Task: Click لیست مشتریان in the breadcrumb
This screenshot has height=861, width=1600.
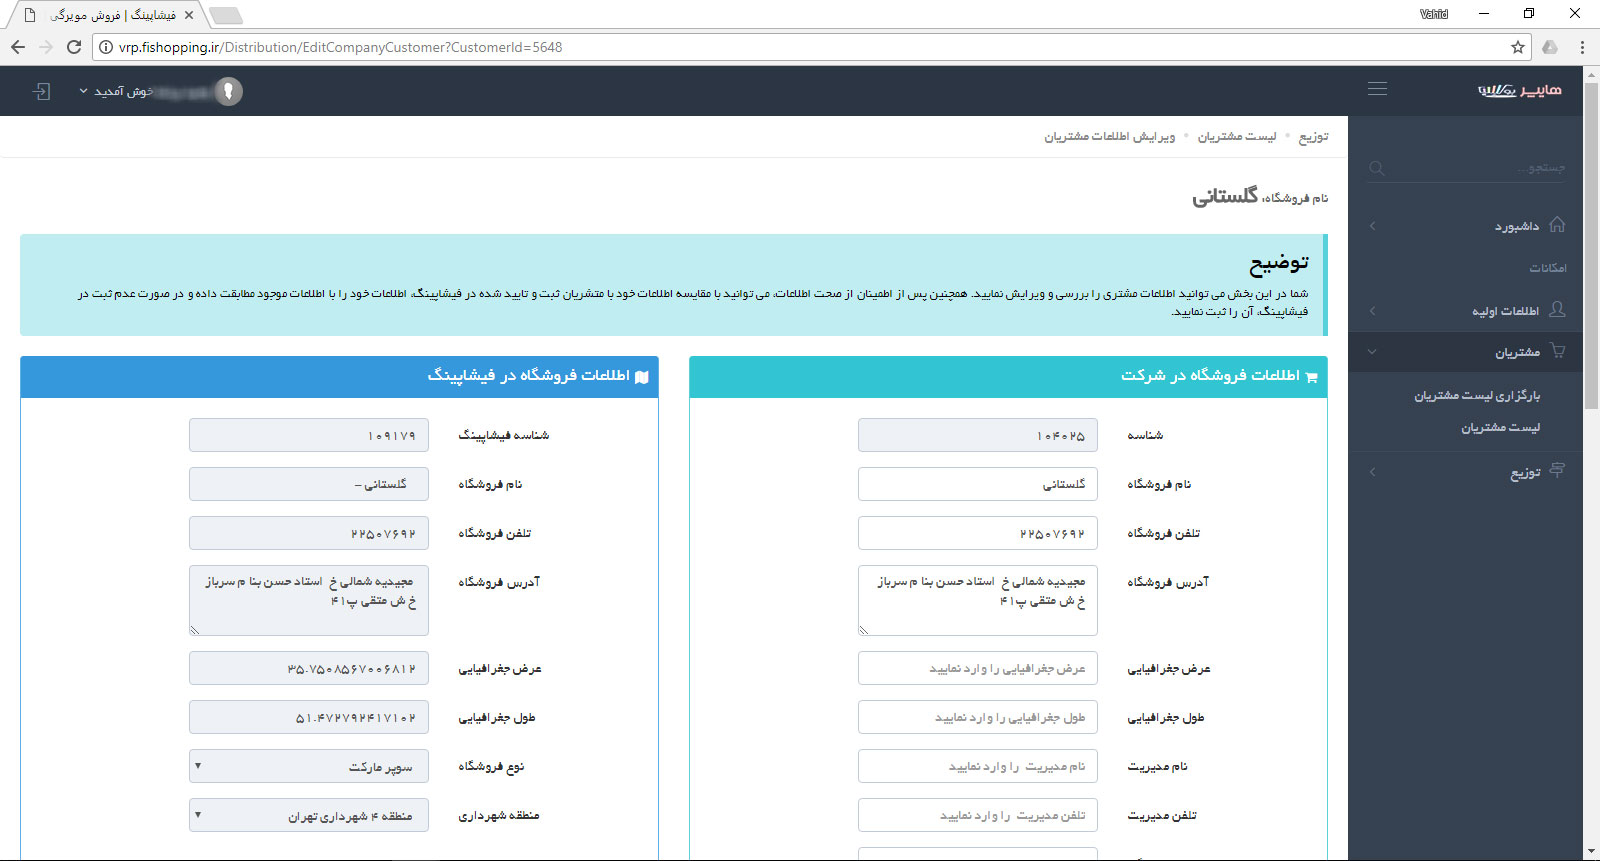Action: click(x=1236, y=137)
